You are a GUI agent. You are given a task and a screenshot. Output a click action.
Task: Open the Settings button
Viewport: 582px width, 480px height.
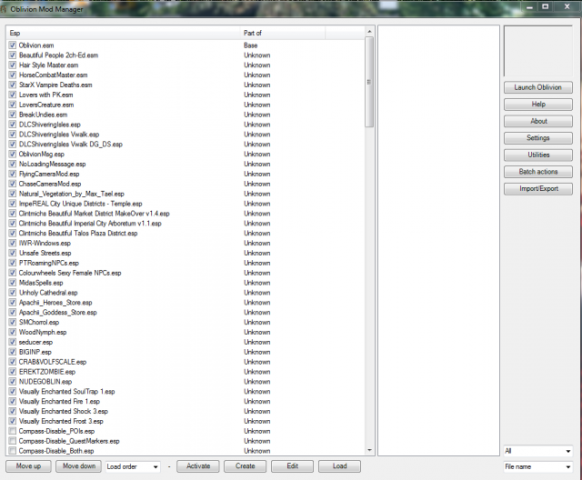point(538,138)
